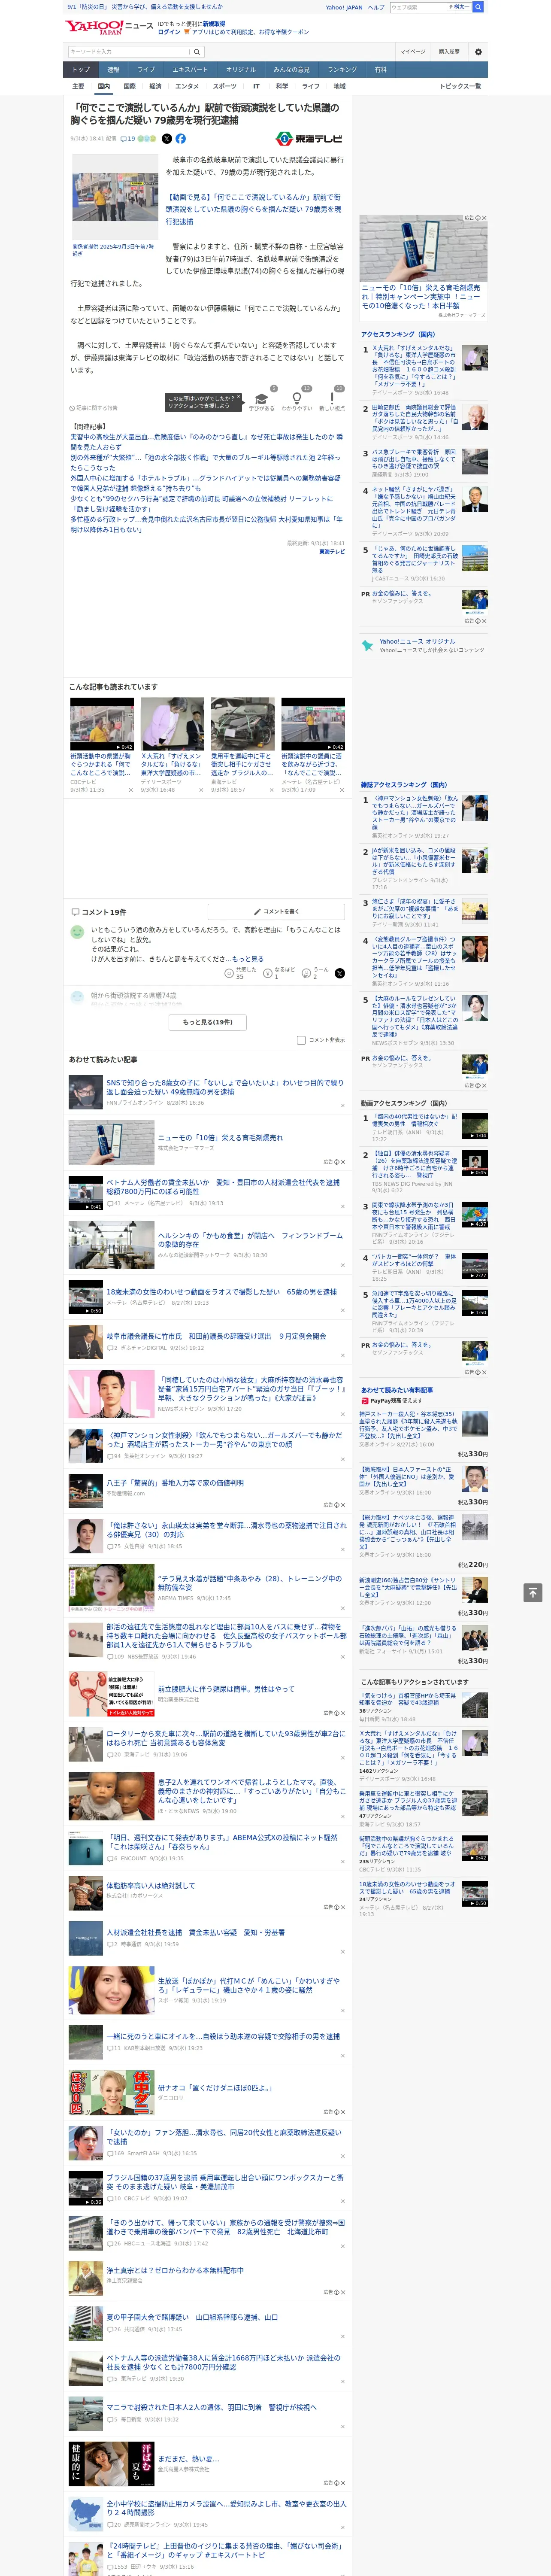Open the マニラで射殺された日本人2人 article
This screenshot has width=551, height=2576.
pos(212,2407)
